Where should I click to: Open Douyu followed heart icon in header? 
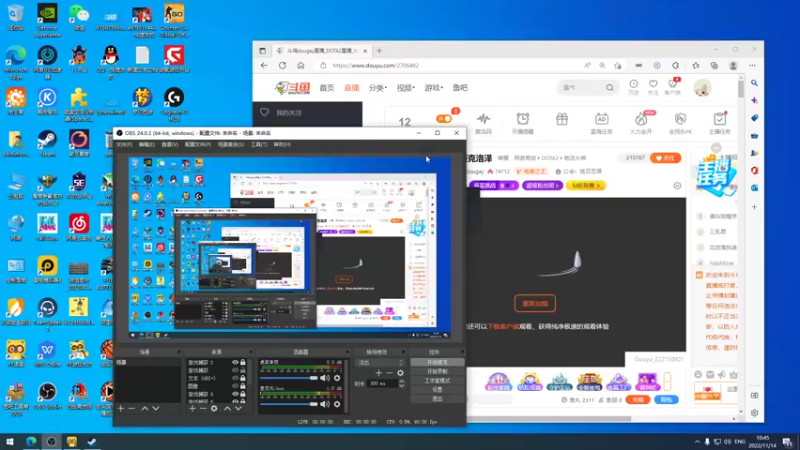pos(653,86)
